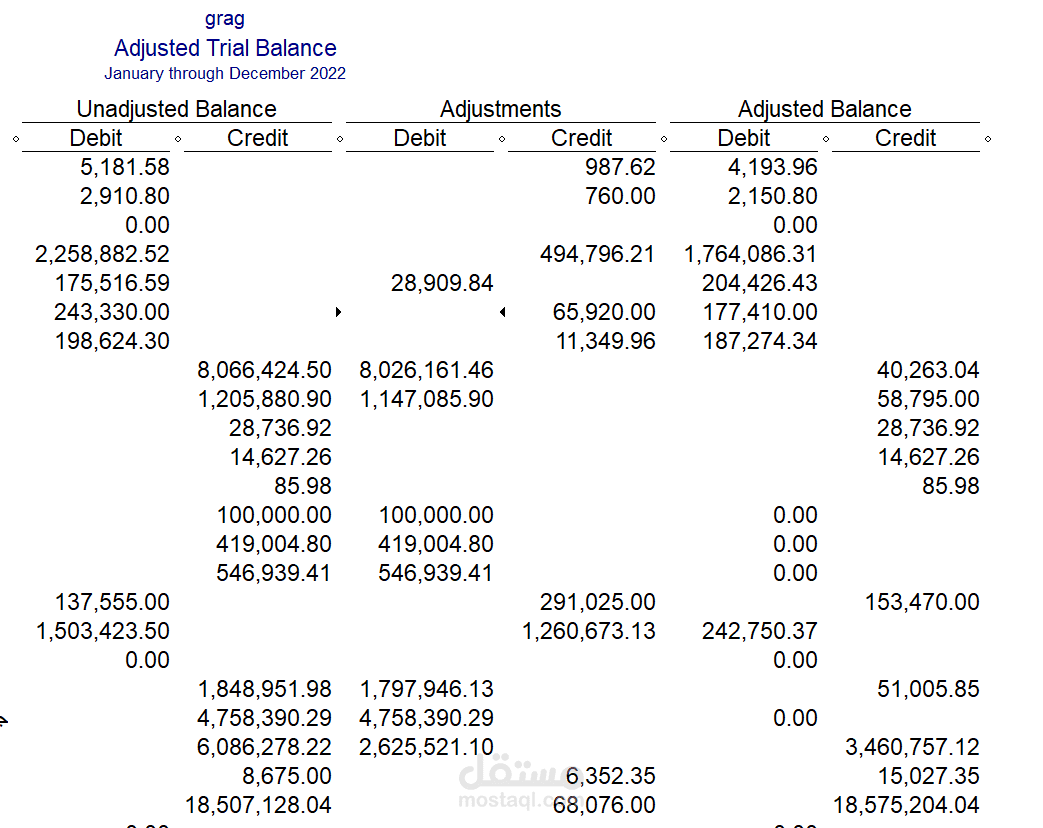1043x828 pixels.
Task: Select the Unadjusted Balance column group header
Action: tap(176, 108)
